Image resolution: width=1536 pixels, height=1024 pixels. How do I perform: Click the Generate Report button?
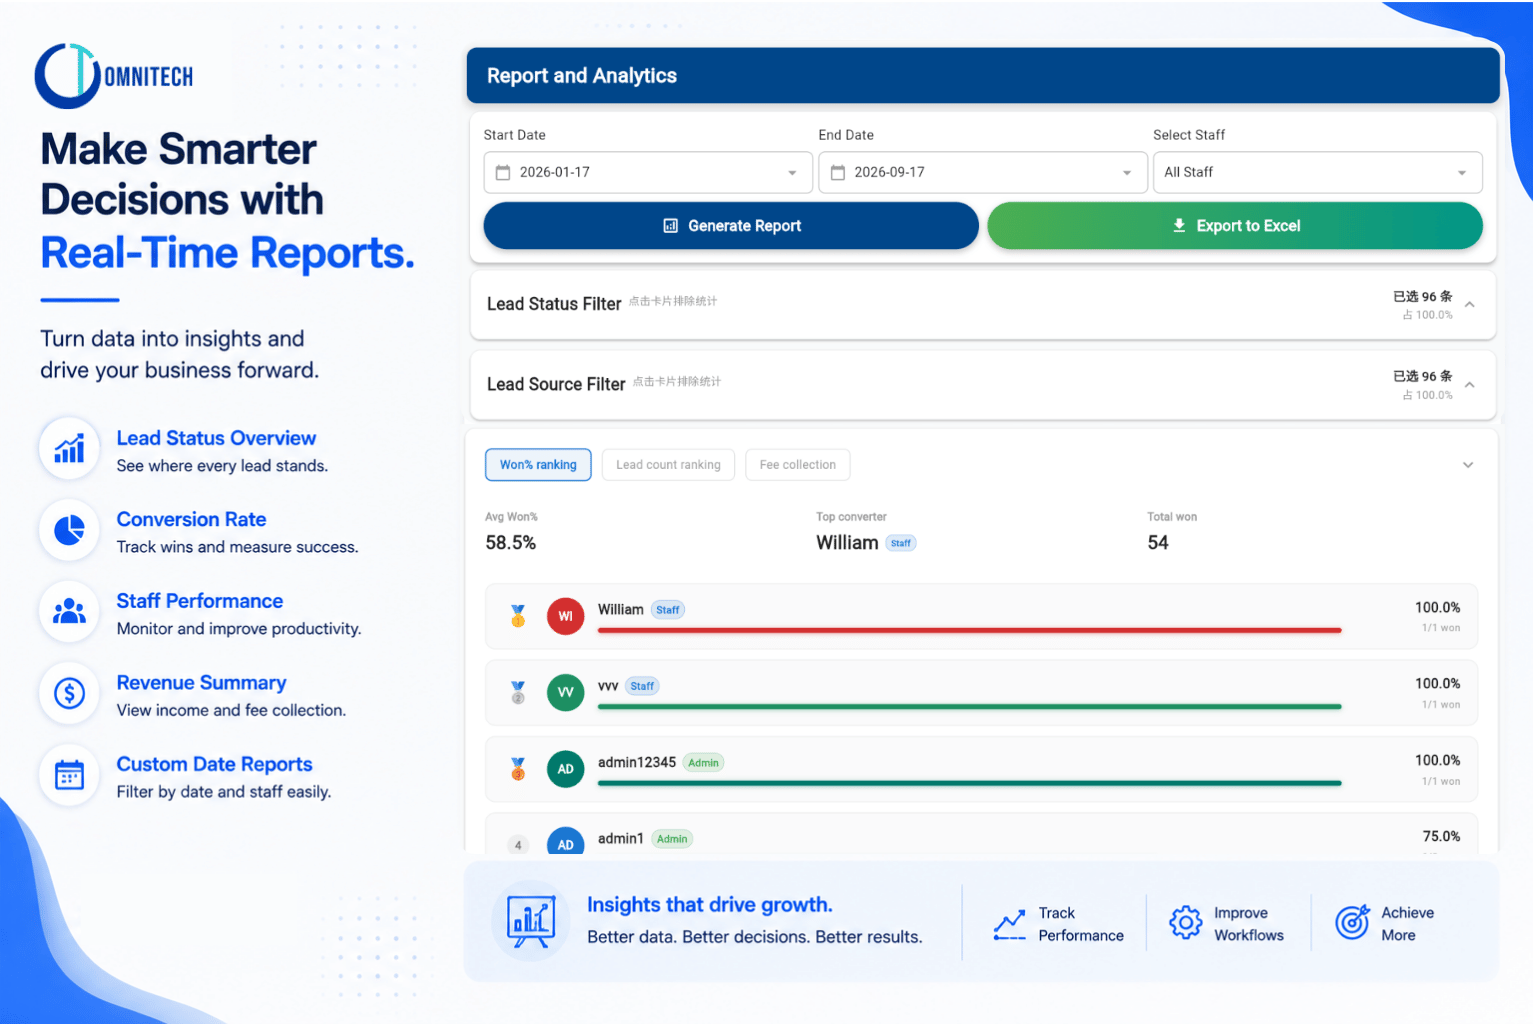pos(731,226)
